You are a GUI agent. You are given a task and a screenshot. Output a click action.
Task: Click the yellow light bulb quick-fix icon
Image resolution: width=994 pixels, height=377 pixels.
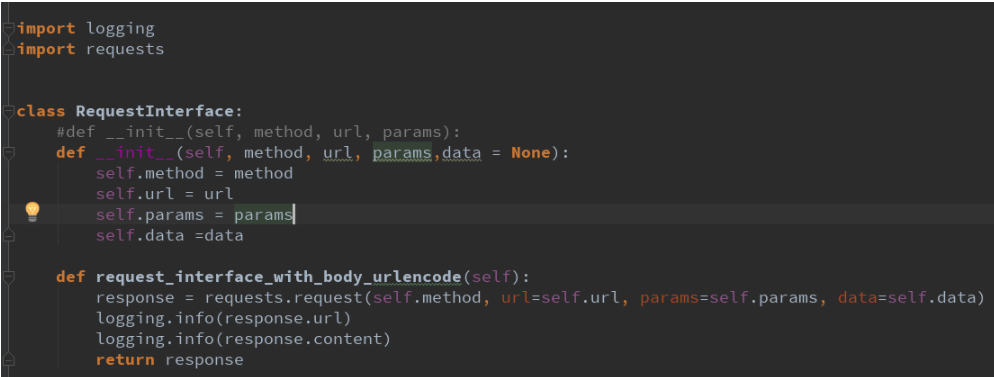pos(32,212)
